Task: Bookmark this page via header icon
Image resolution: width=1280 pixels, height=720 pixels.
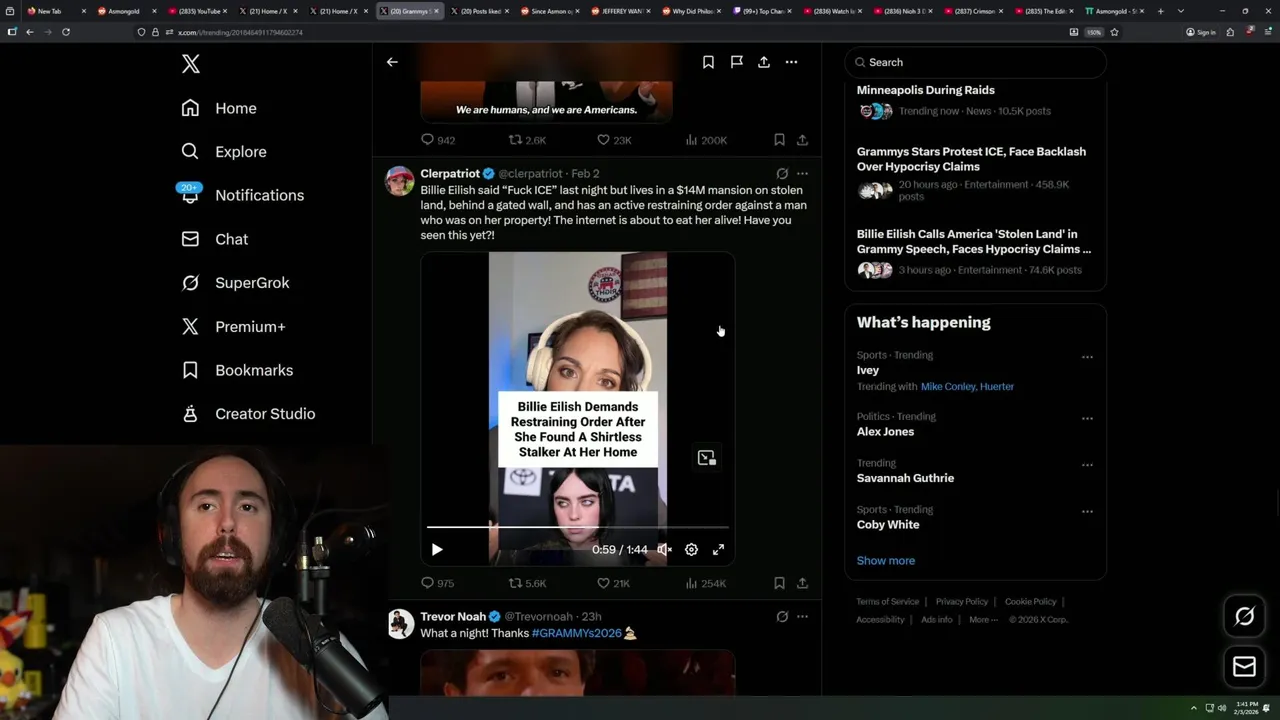Action: [708, 62]
